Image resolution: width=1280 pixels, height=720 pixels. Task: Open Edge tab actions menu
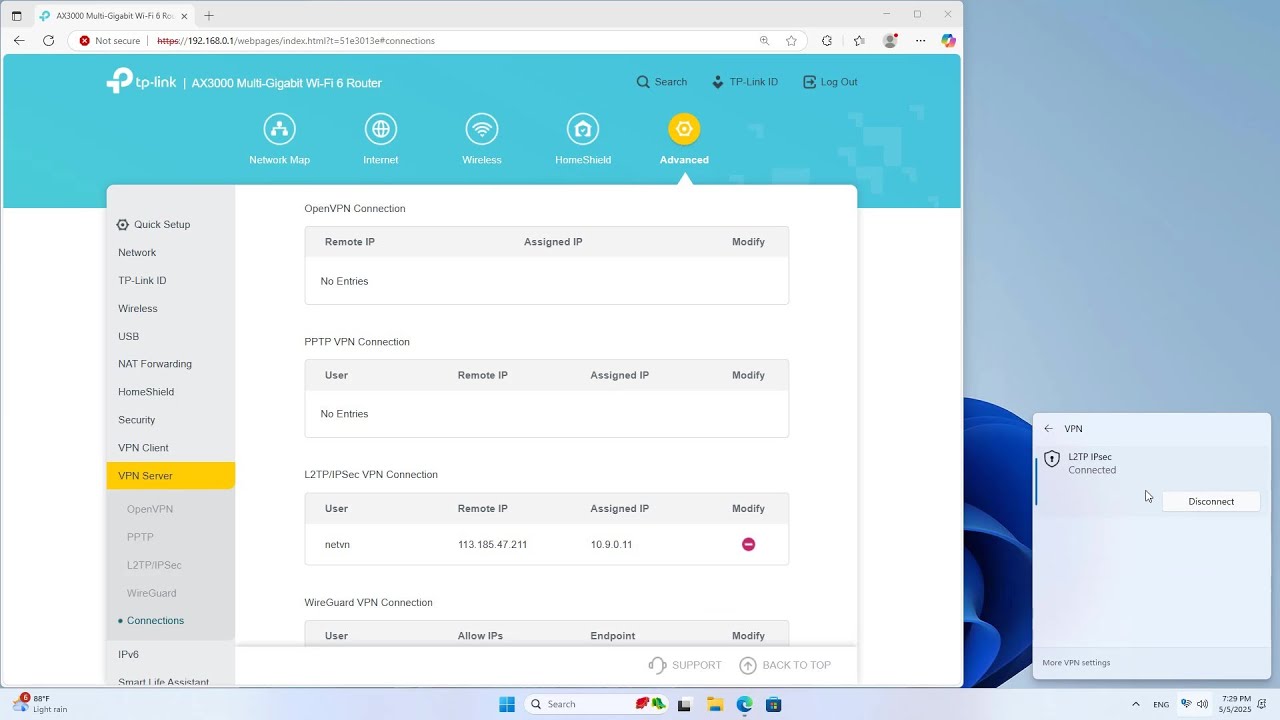(x=17, y=16)
